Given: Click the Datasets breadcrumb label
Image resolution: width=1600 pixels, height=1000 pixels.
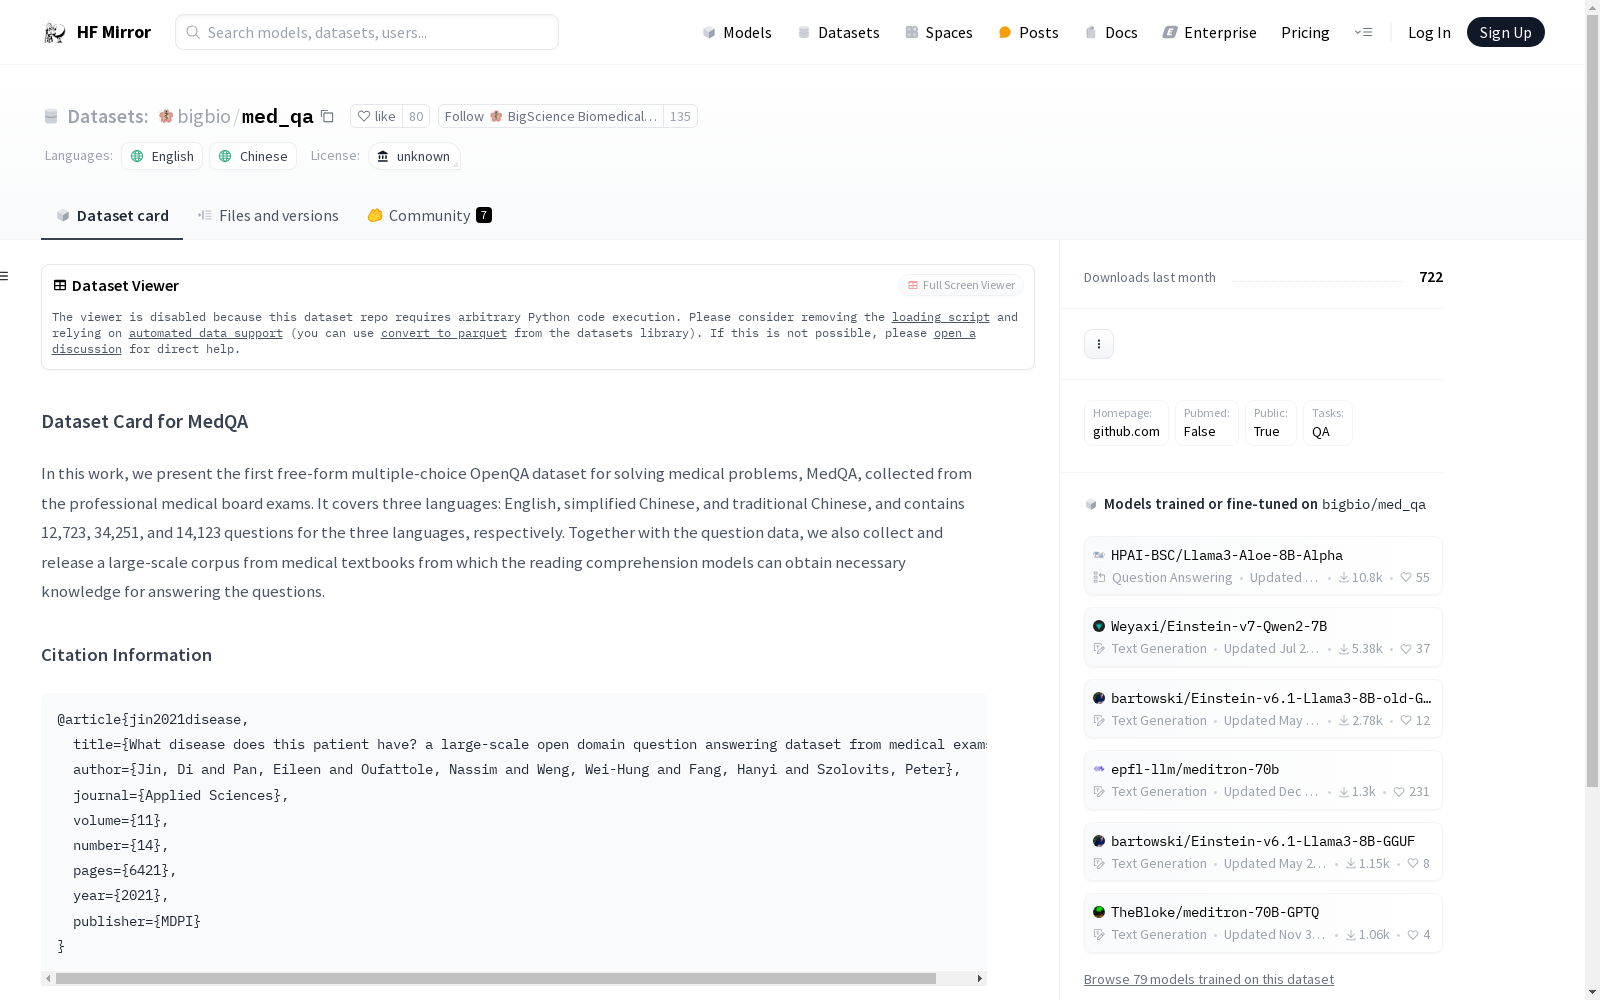Looking at the screenshot, I should 108,116.
